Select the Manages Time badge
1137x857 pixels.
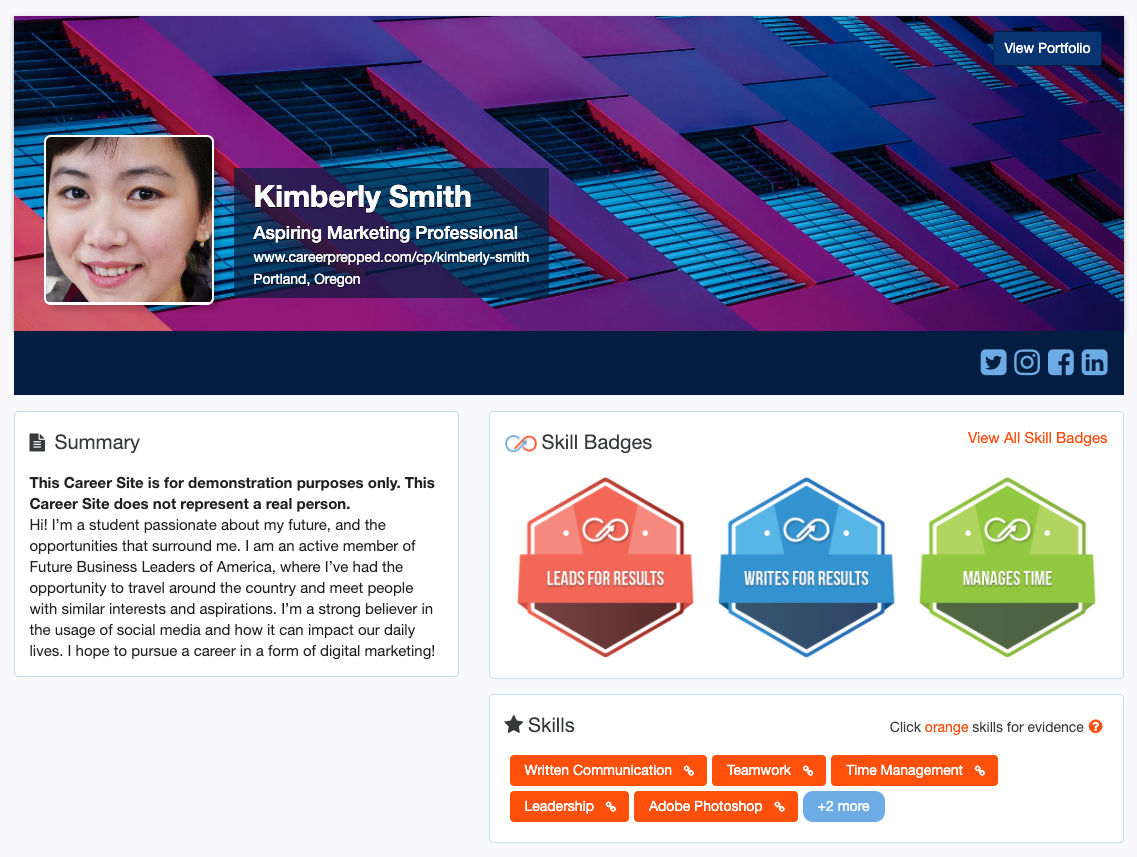pyautogui.click(x=1007, y=567)
